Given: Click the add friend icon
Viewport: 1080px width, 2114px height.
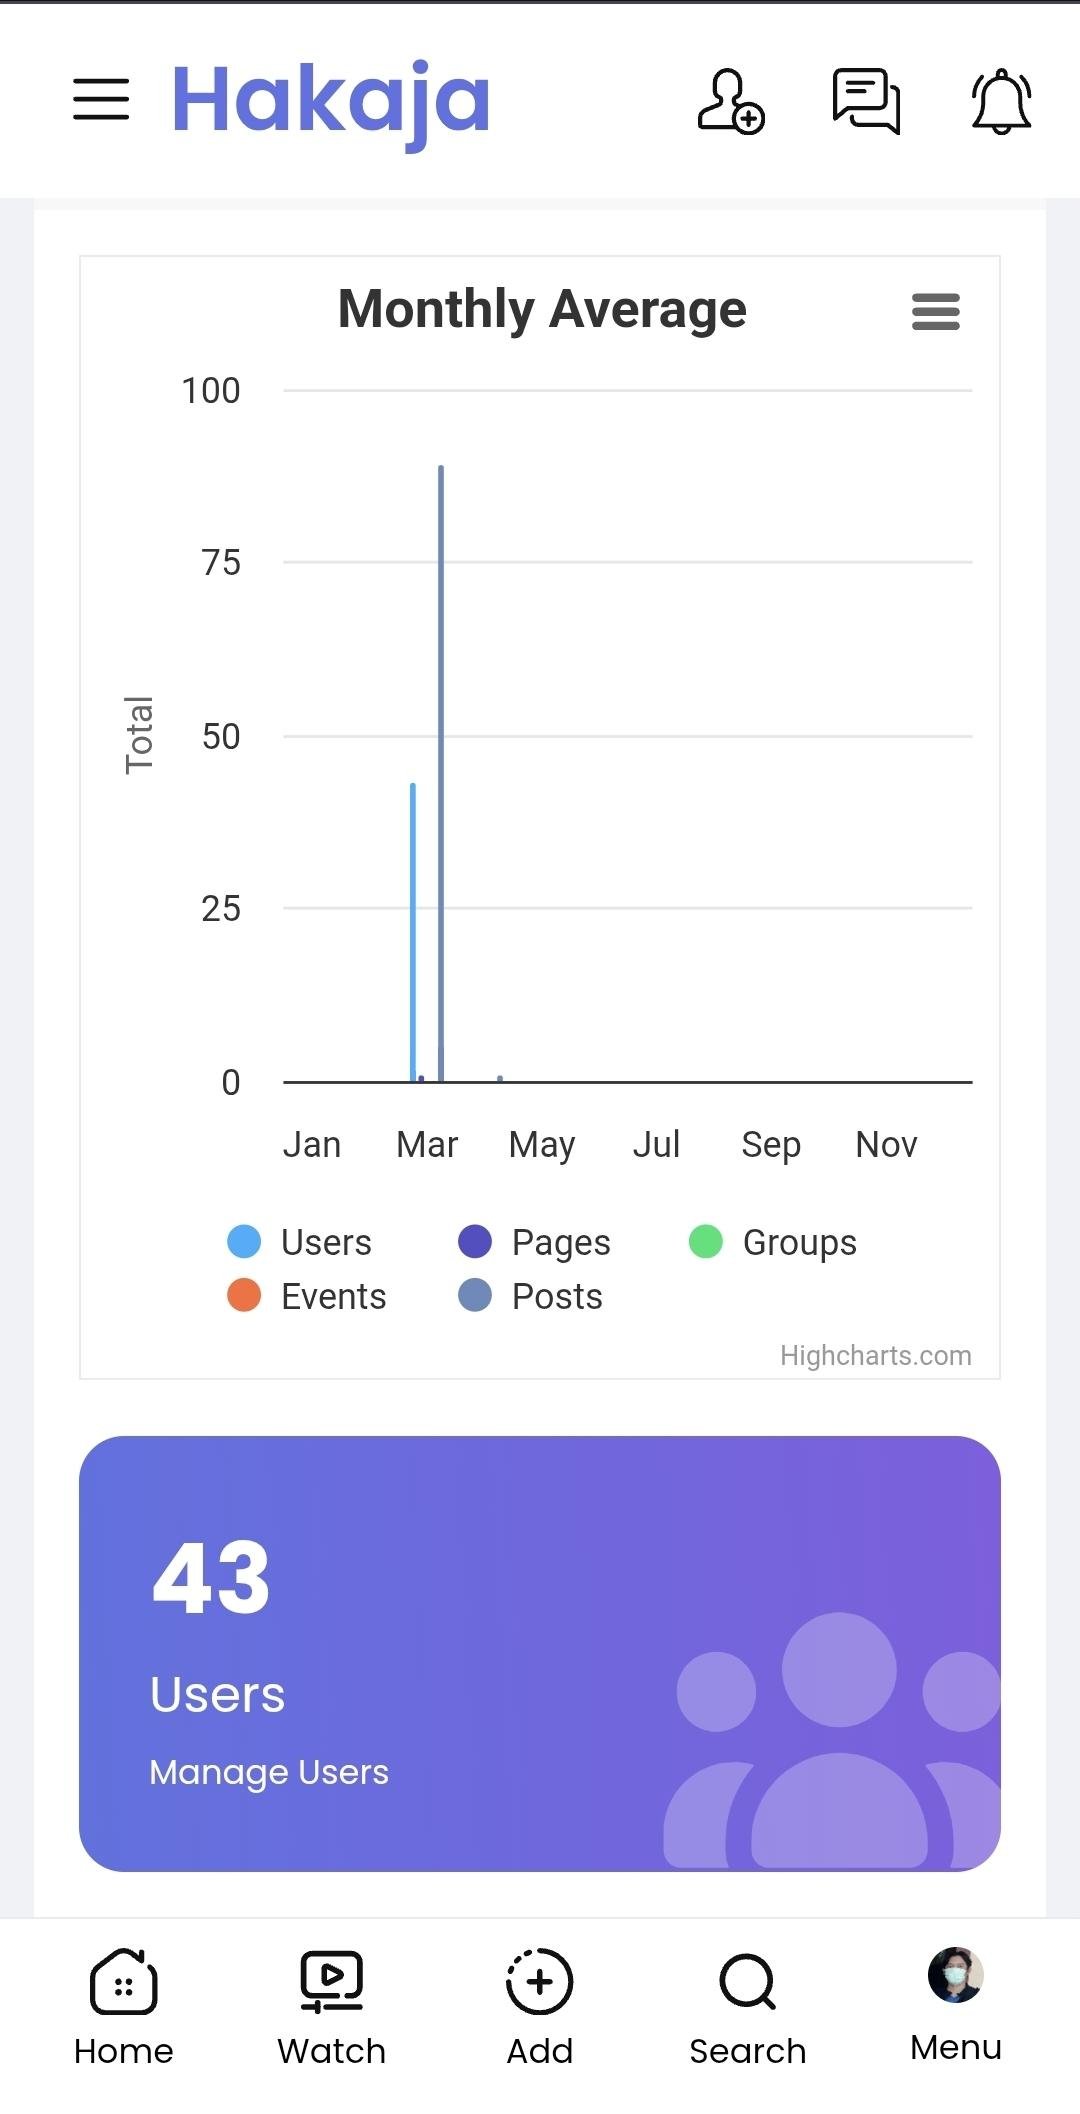Looking at the screenshot, I should tap(730, 101).
